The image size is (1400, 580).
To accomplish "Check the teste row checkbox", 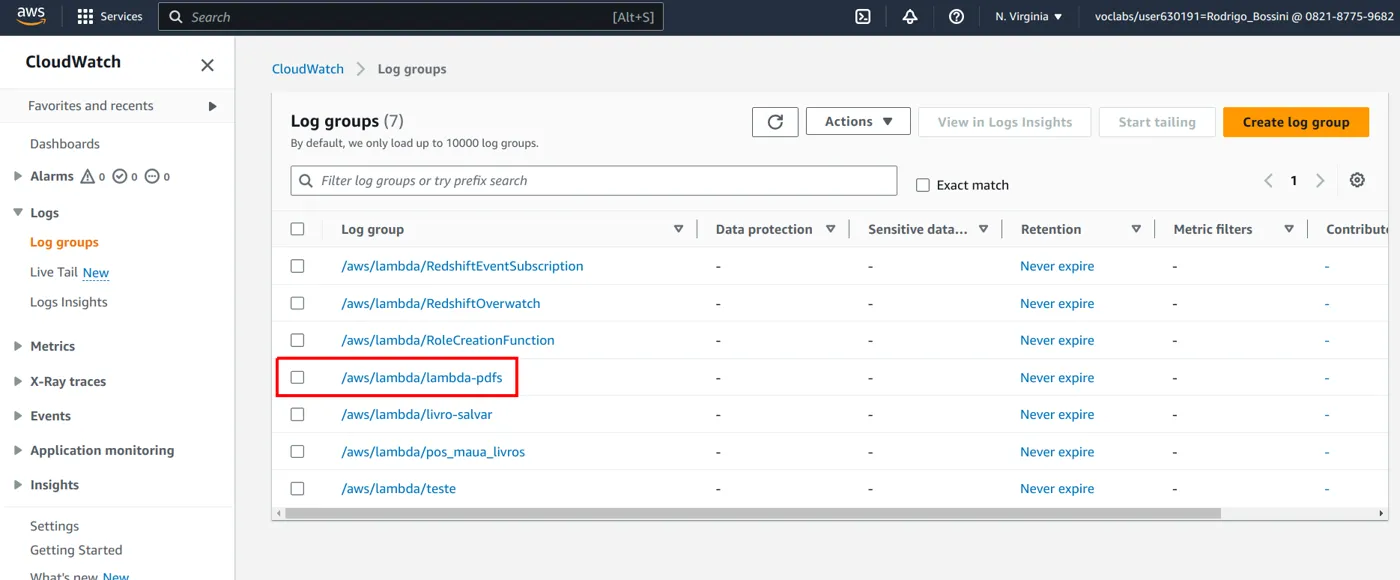I will click(297, 488).
